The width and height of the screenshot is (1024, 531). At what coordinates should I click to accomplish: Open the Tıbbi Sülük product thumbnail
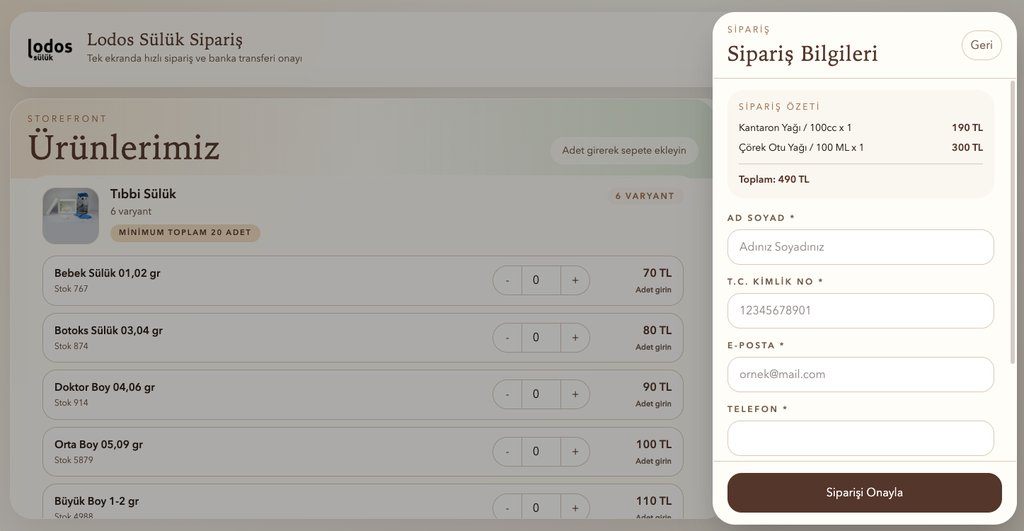click(x=70, y=215)
